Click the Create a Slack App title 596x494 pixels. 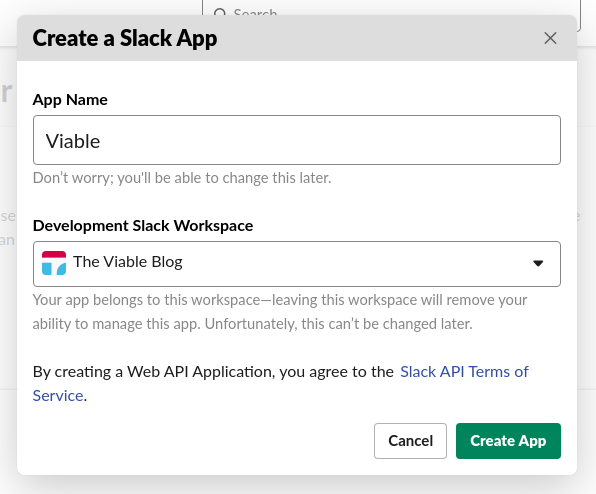[125, 38]
